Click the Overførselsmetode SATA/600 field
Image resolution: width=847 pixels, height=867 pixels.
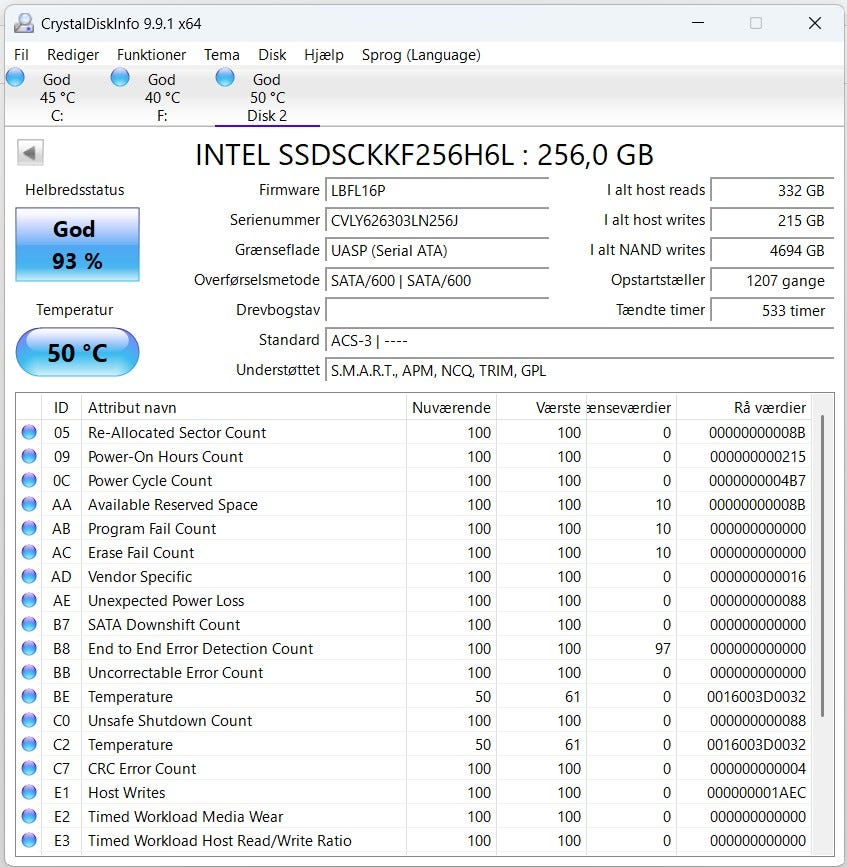tap(437, 280)
